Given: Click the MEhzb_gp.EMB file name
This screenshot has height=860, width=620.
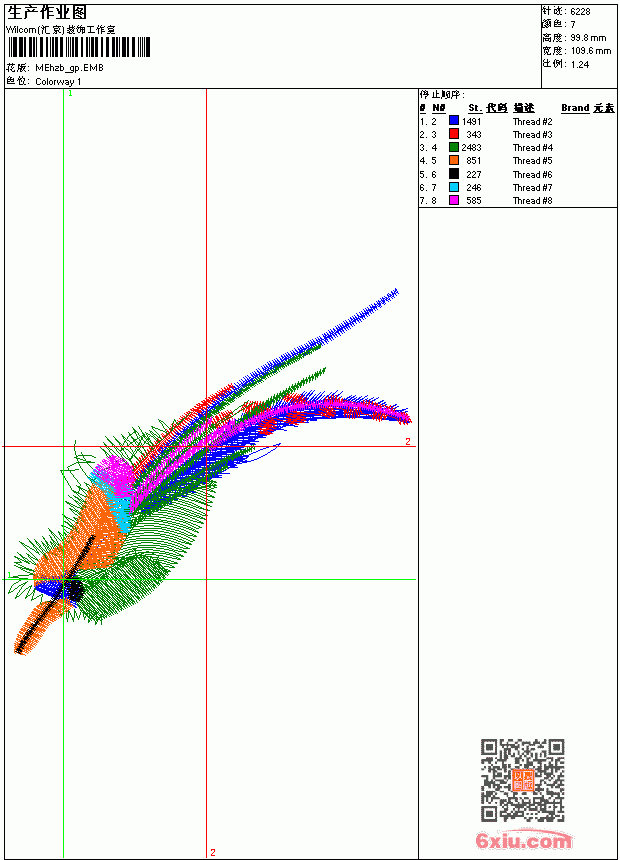Looking at the screenshot, I should pos(69,68).
